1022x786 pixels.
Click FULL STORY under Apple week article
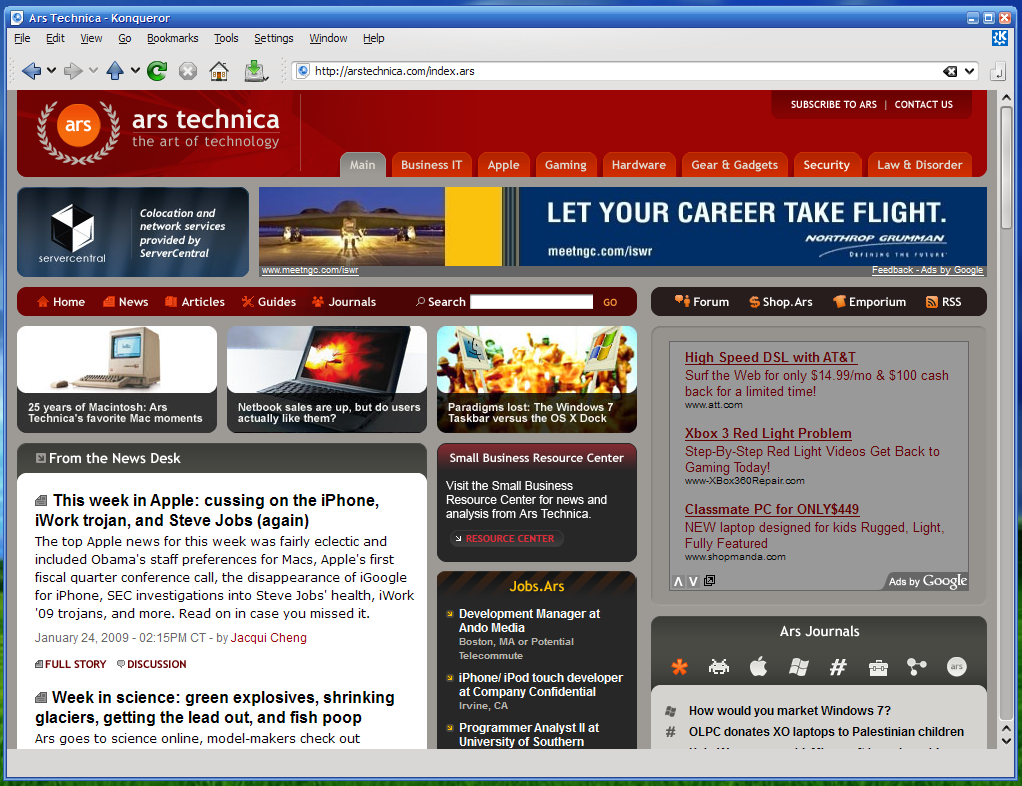click(70, 664)
